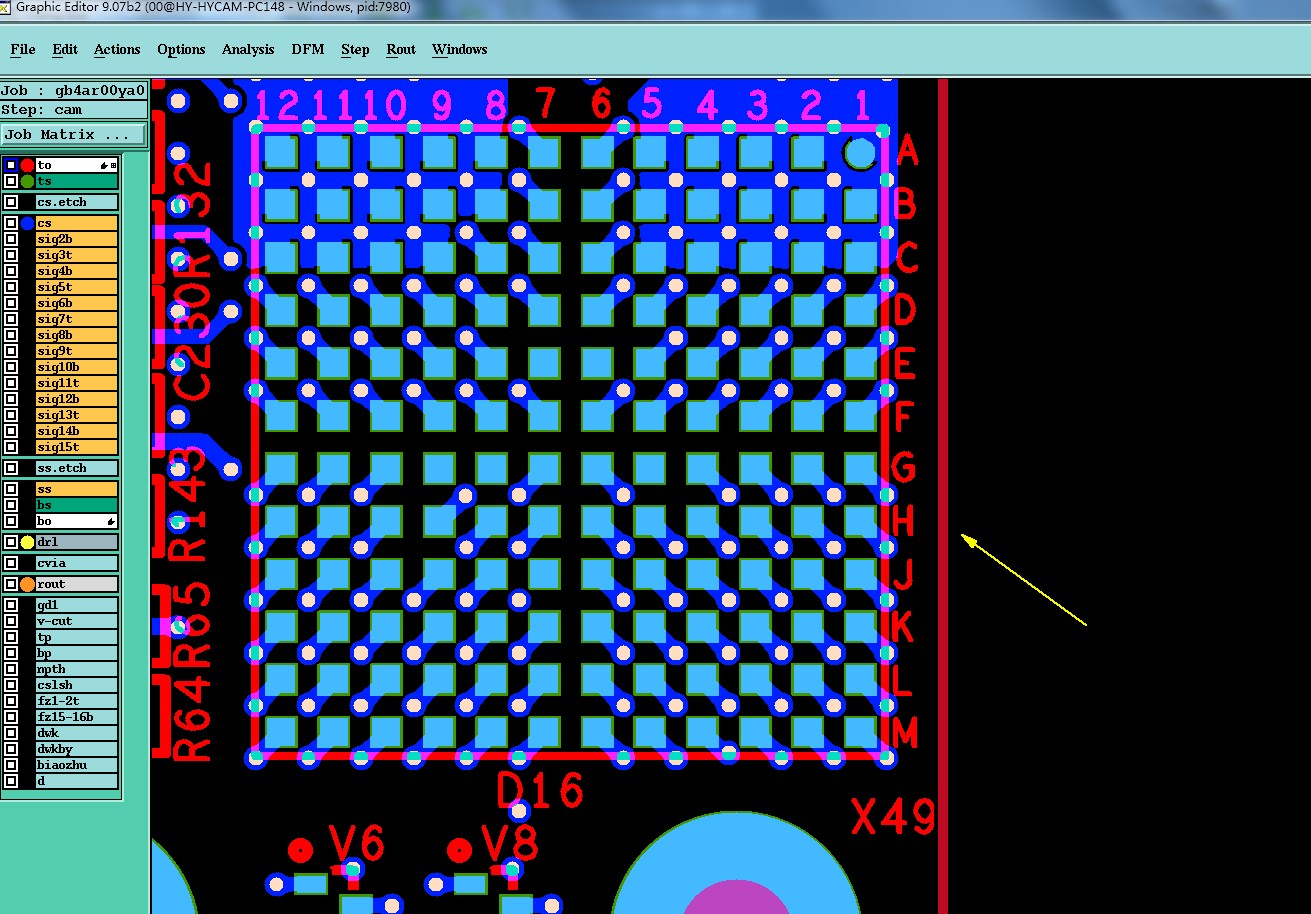Enable the 'cvia' layer checkbox
The width and height of the screenshot is (1311, 914).
click(11, 563)
